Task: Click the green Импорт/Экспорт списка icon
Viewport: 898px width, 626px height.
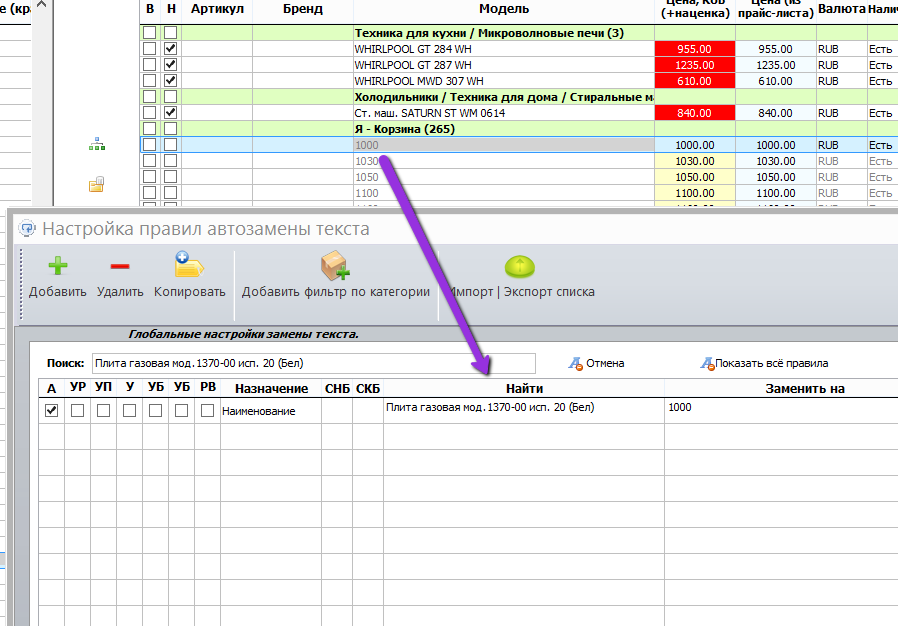Action: pos(519,267)
